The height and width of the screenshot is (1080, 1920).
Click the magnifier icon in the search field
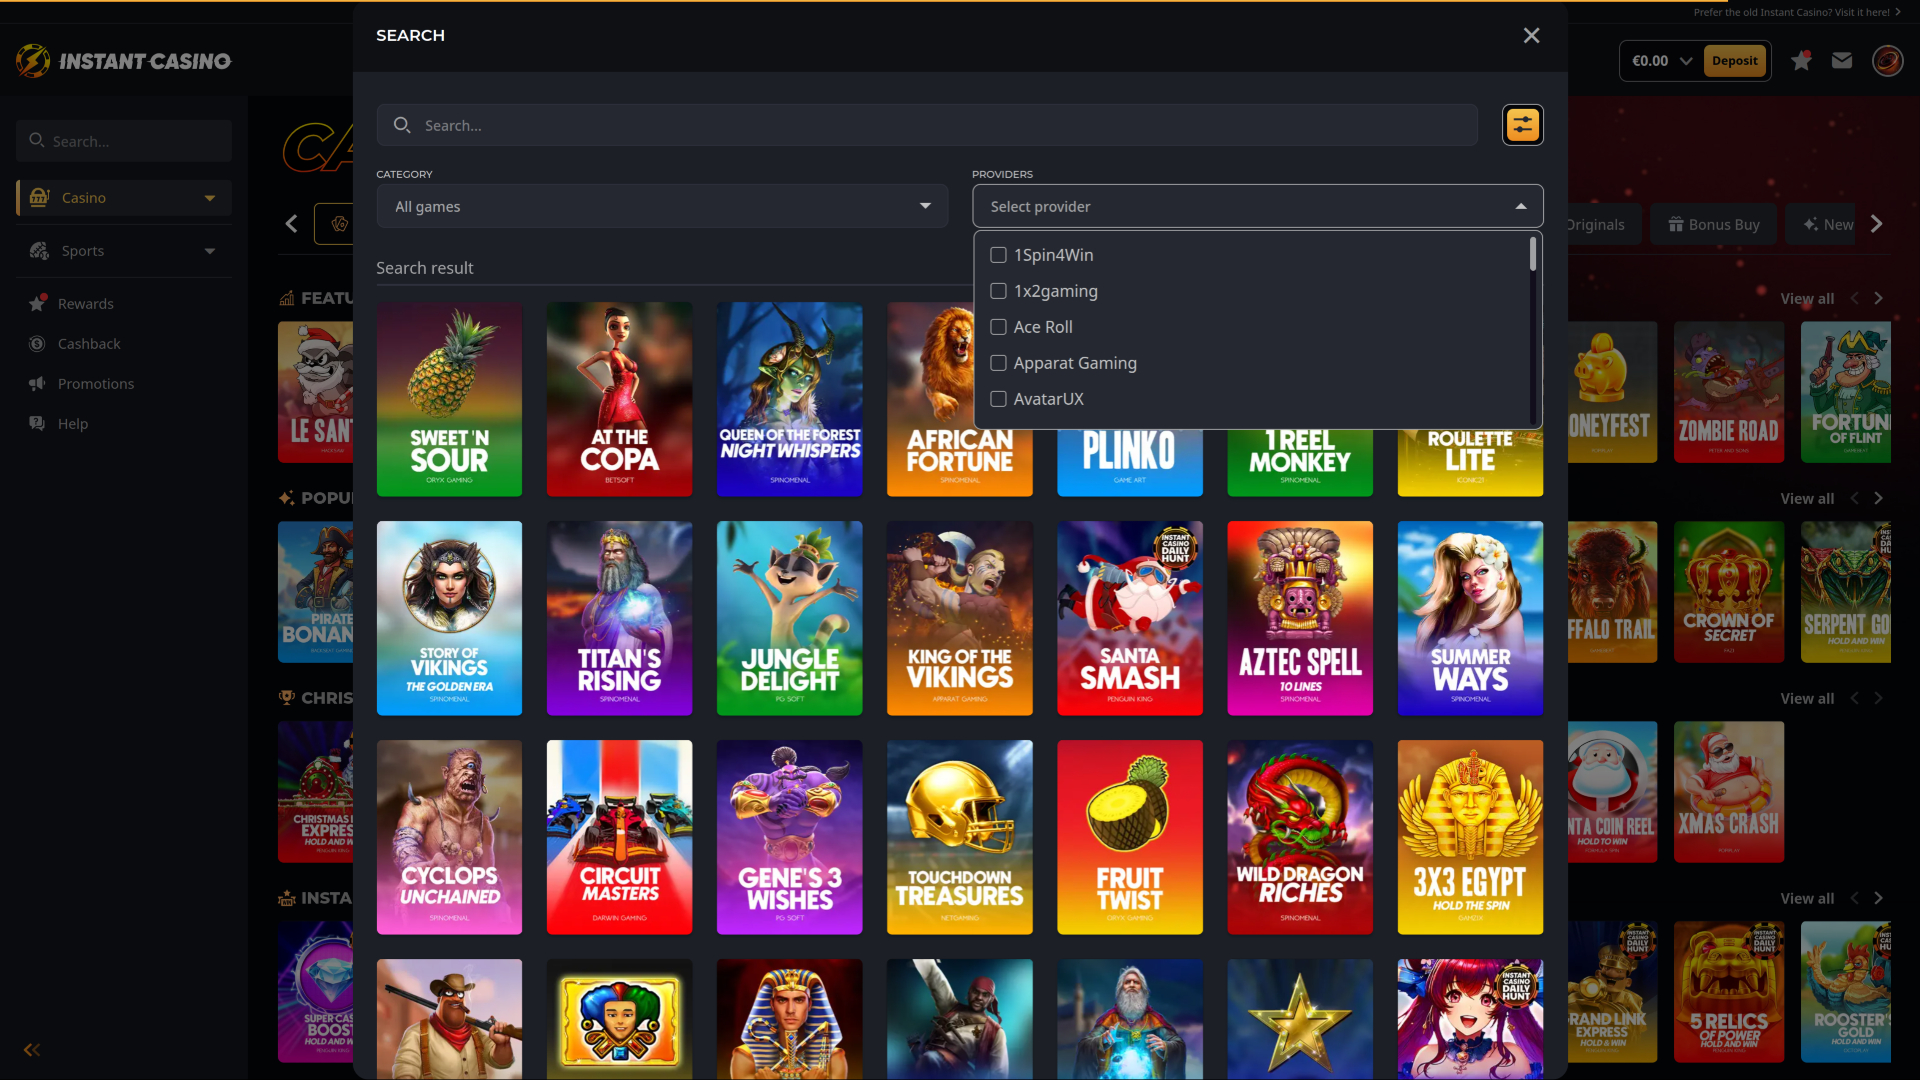coord(402,125)
